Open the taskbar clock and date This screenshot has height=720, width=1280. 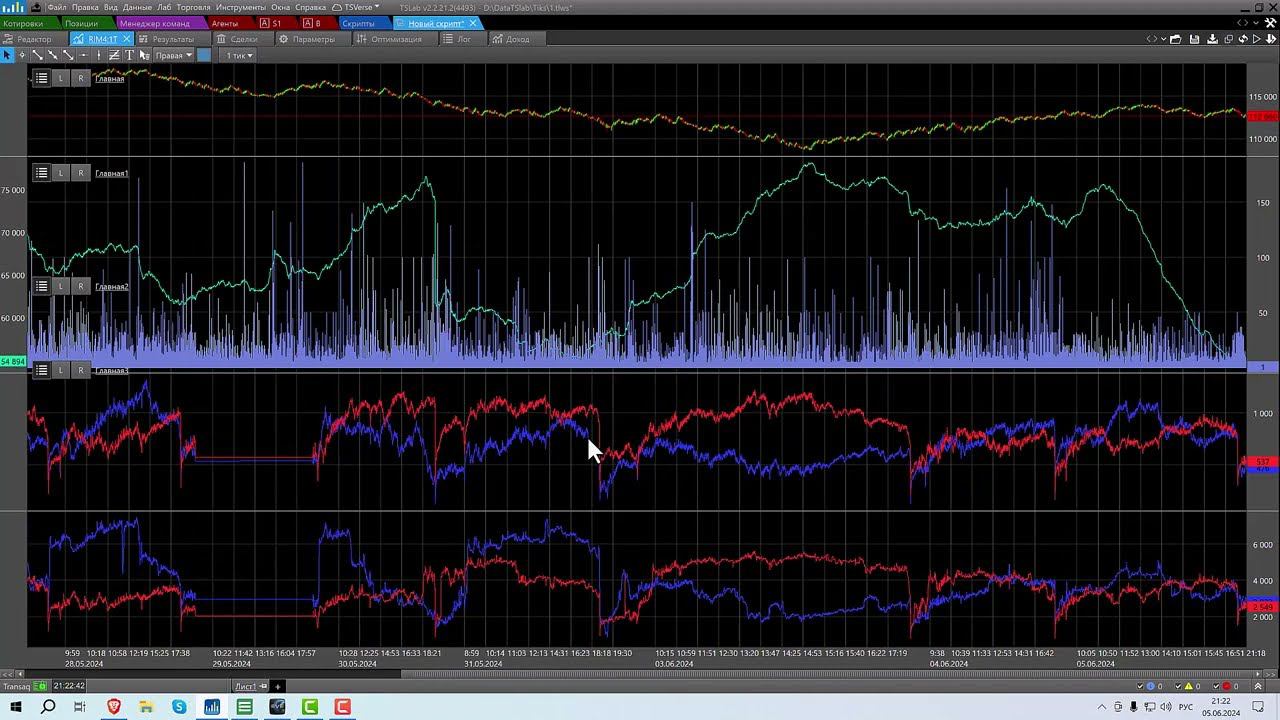click(1222, 707)
